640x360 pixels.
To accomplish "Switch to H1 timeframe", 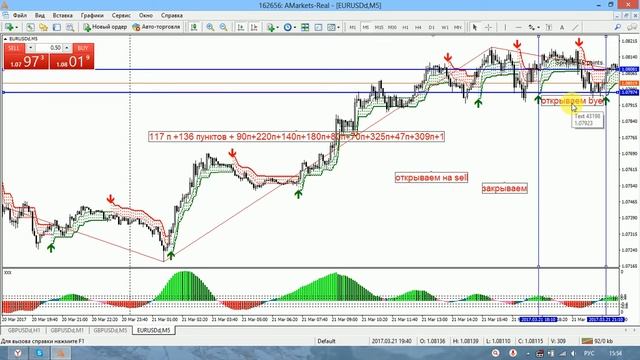I will click(405, 27).
